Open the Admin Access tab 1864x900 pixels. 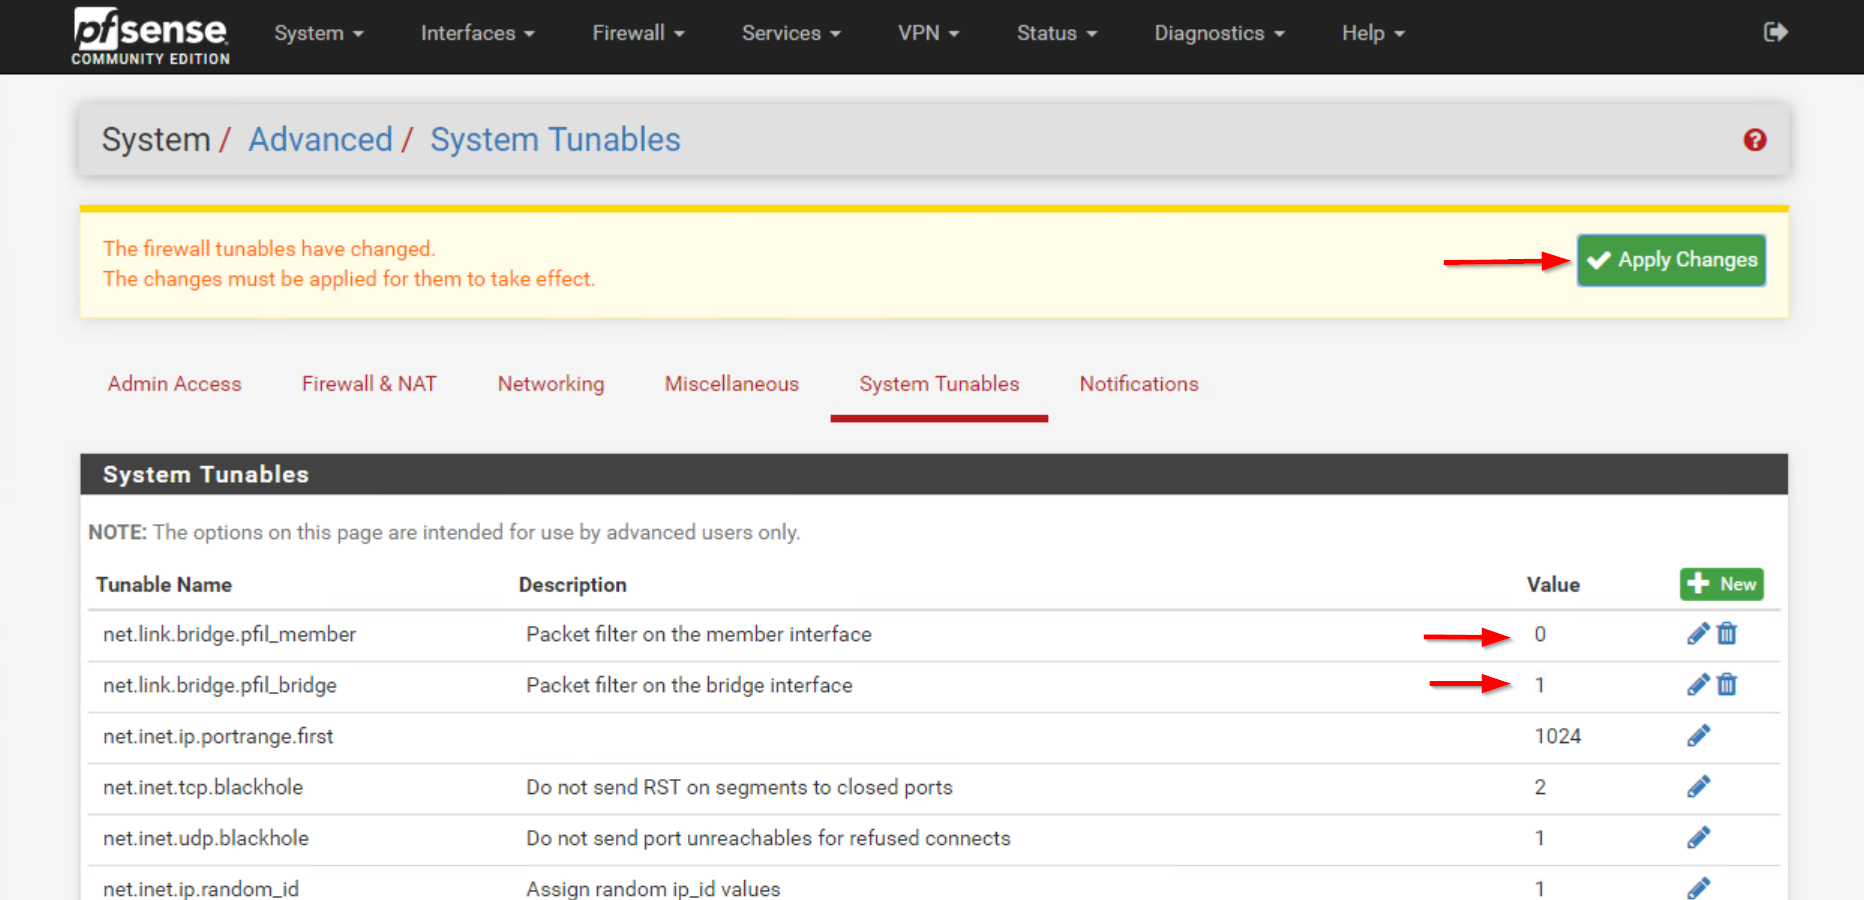tap(174, 384)
